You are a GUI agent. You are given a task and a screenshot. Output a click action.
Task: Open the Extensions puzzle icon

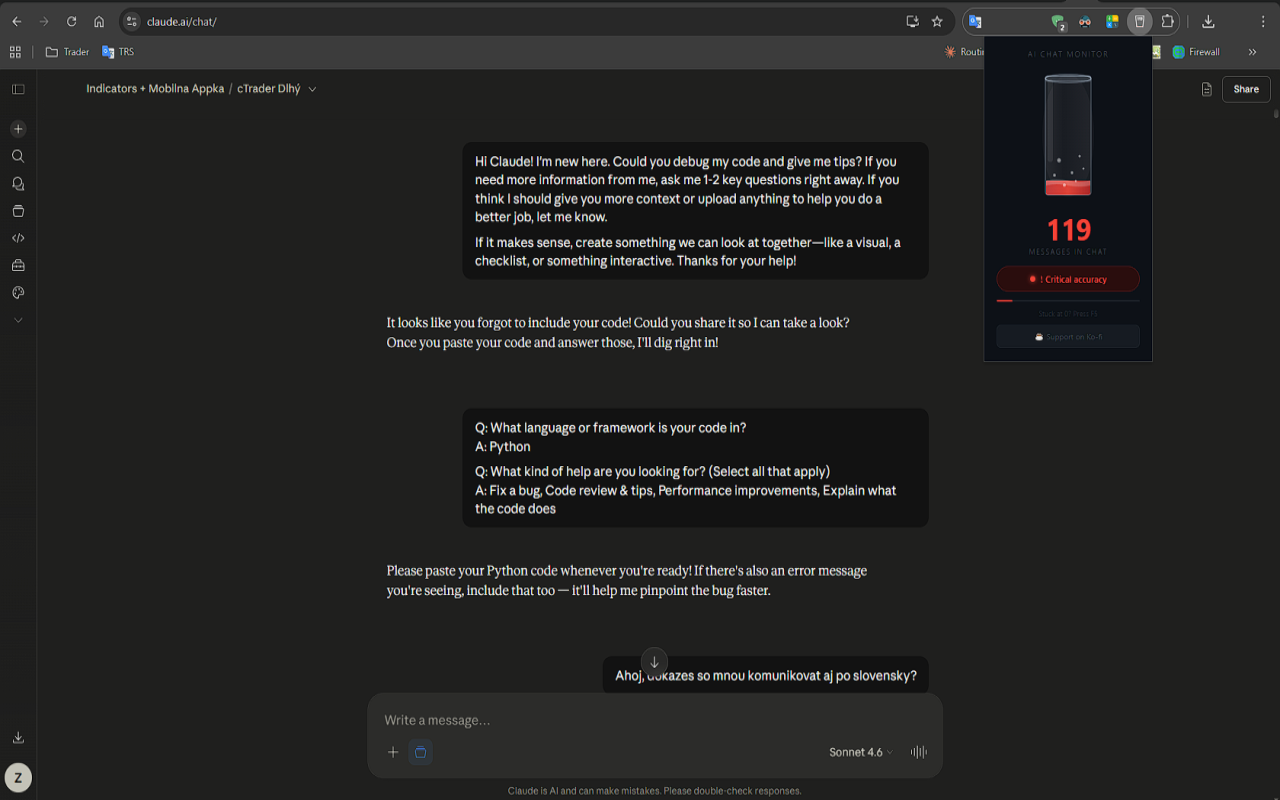tap(1167, 21)
